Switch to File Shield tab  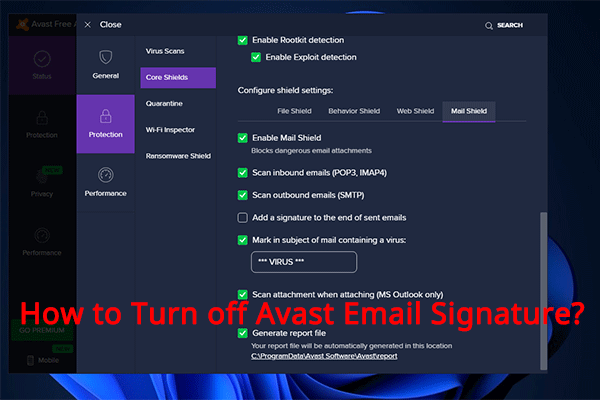coord(294,111)
